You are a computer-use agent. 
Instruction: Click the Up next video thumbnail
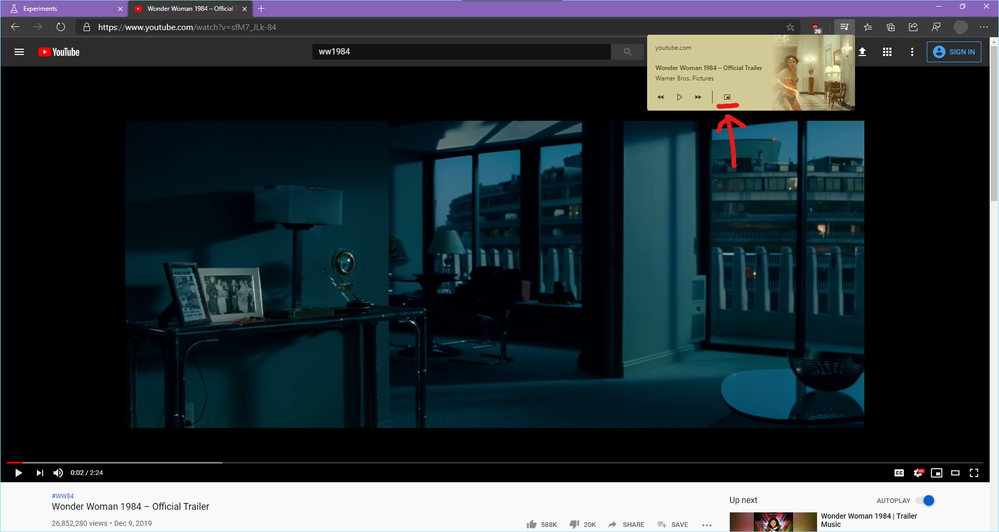point(773,522)
